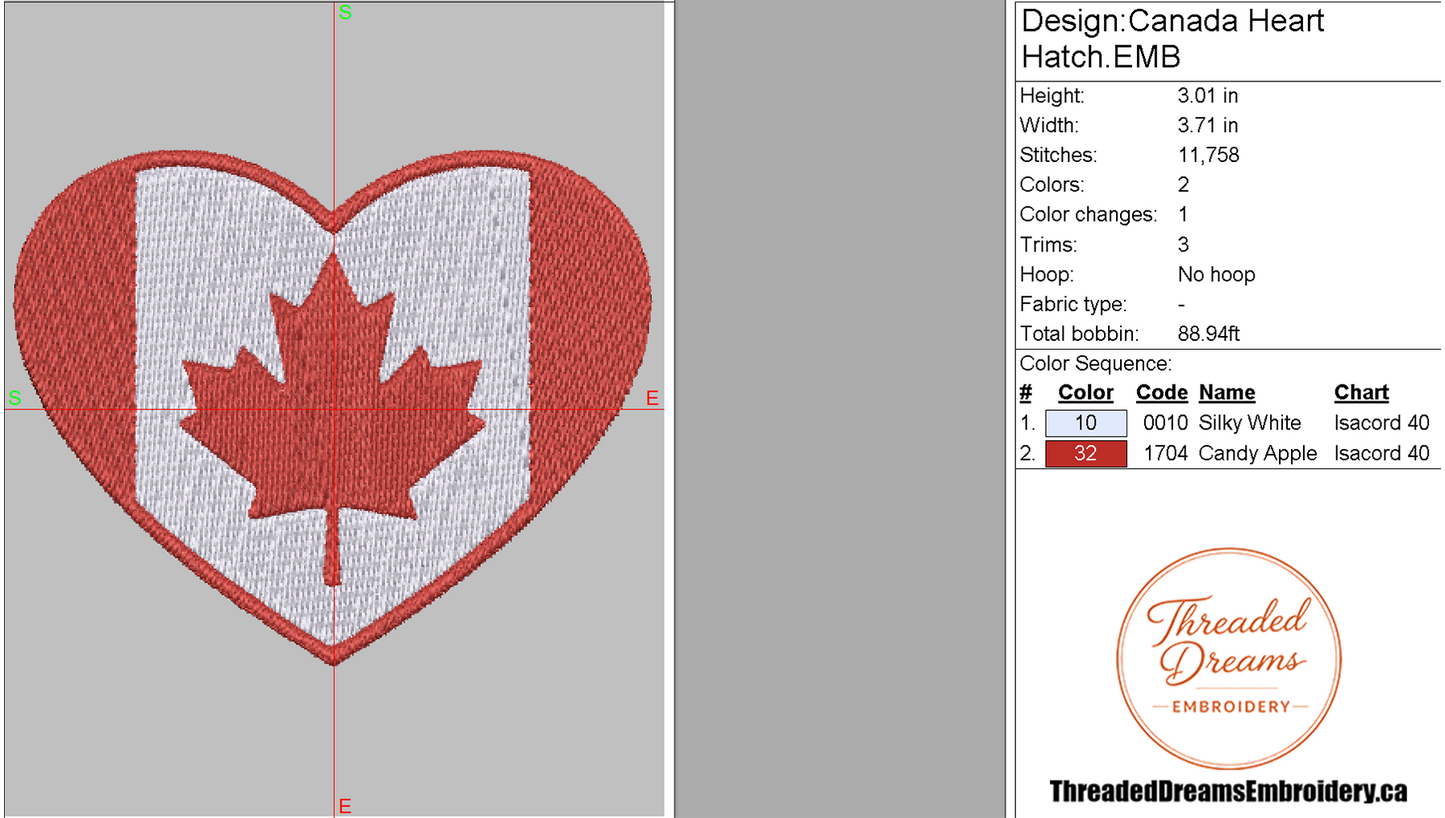The width and height of the screenshot is (1445, 818).
Task: Click the 'Name' column header
Action: [1227, 393]
